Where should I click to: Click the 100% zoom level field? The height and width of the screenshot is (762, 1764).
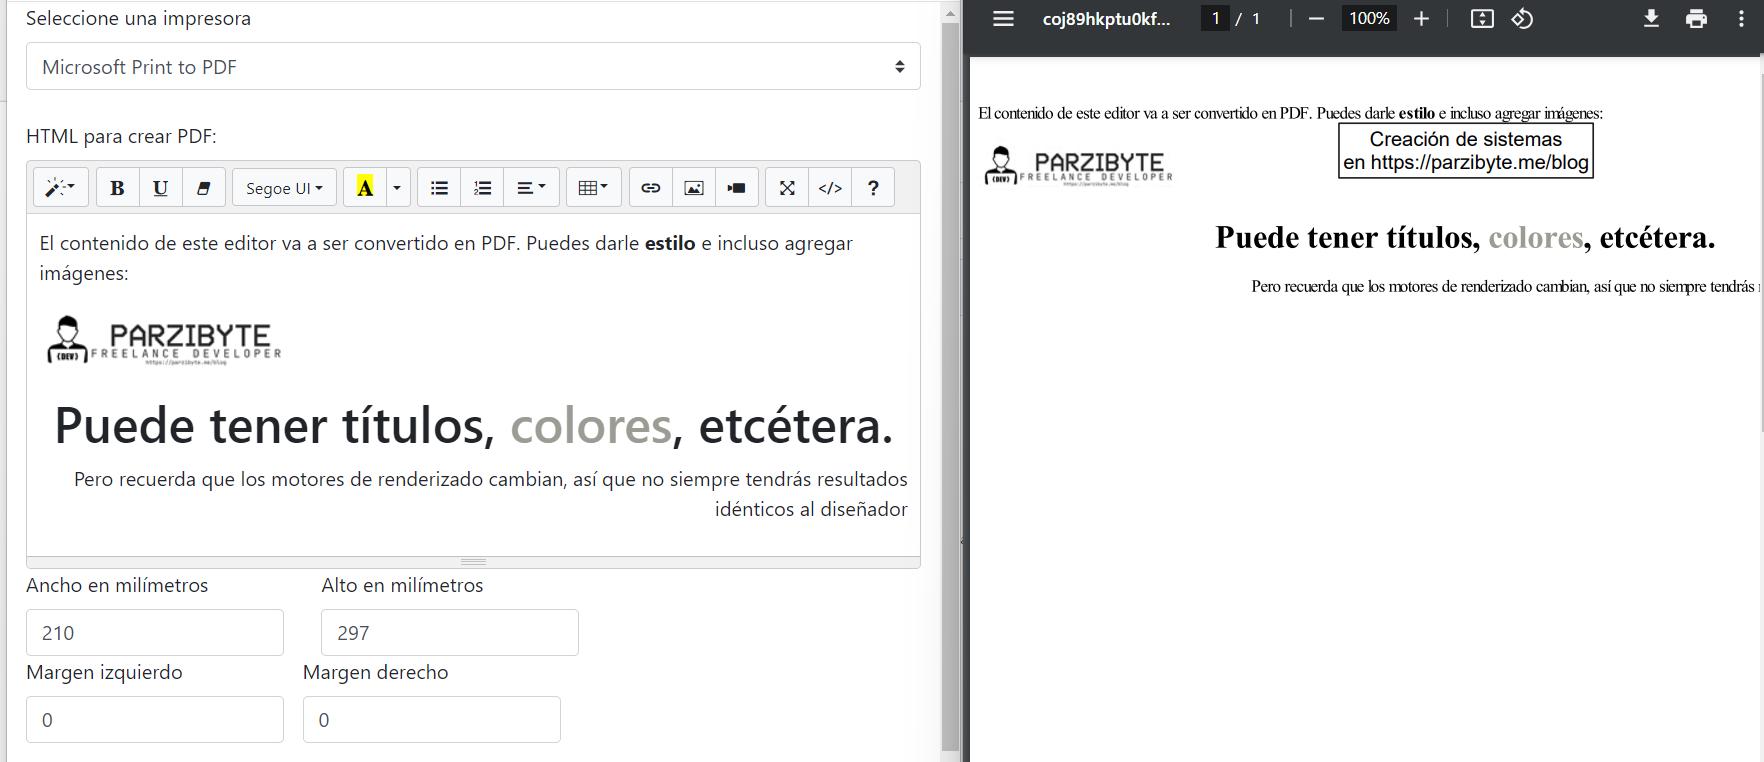(1368, 19)
